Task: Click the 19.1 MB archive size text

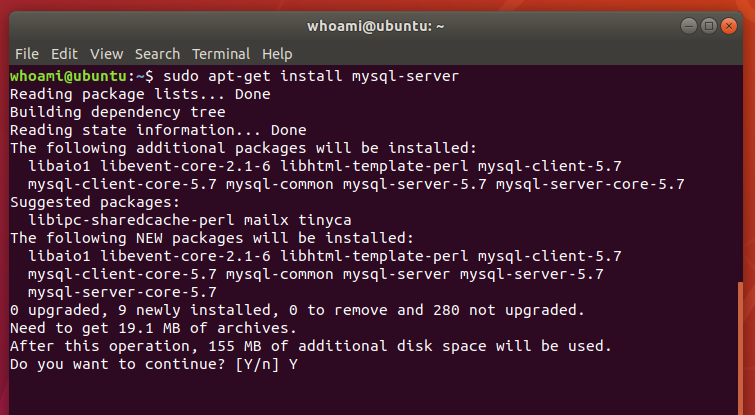Action: click(136, 328)
